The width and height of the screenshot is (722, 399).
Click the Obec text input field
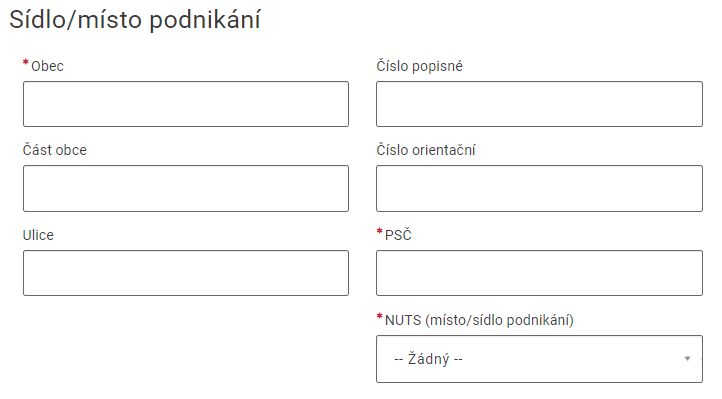coord(186,104)
